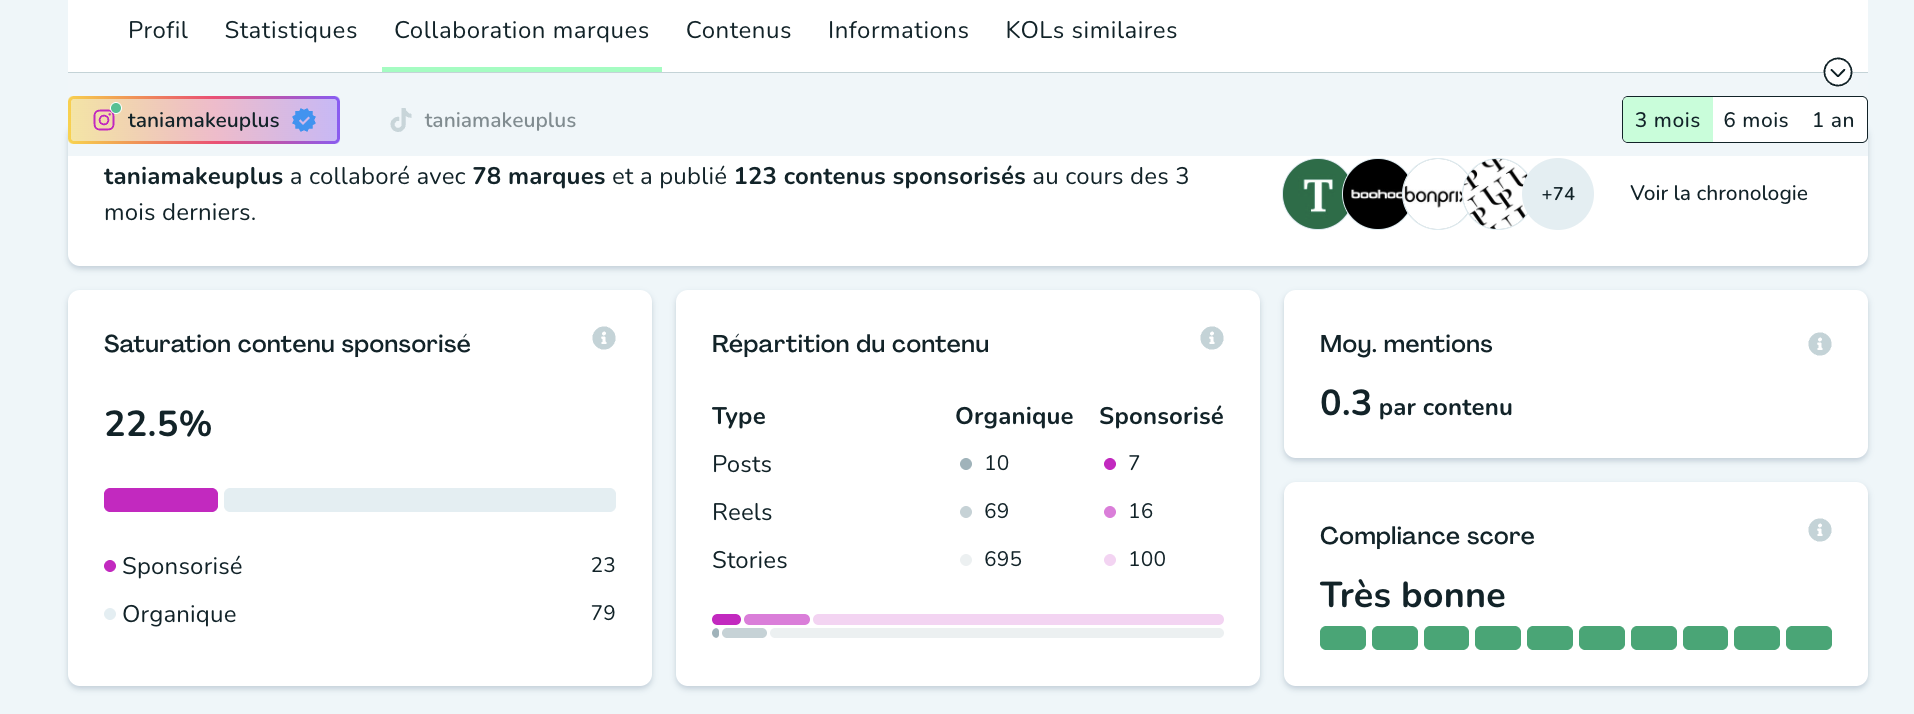Click the info icon on Répartition du contenu

(x=1211, y=338)
